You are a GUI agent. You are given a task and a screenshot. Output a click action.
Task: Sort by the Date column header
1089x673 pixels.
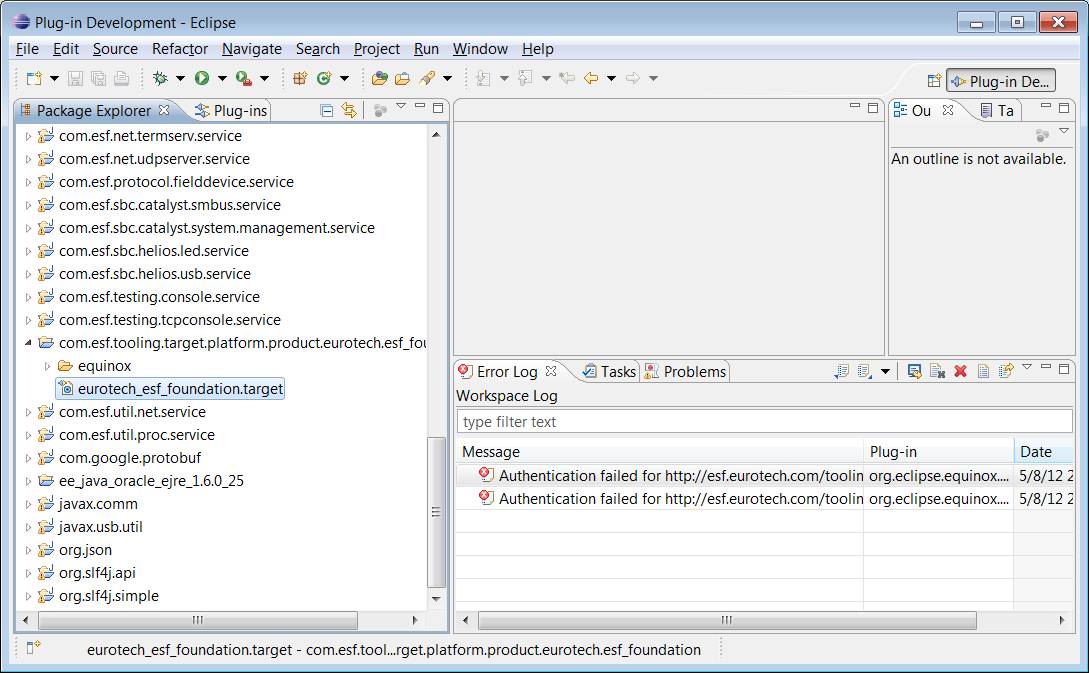pyautogui.click(x=1043, y=451)
